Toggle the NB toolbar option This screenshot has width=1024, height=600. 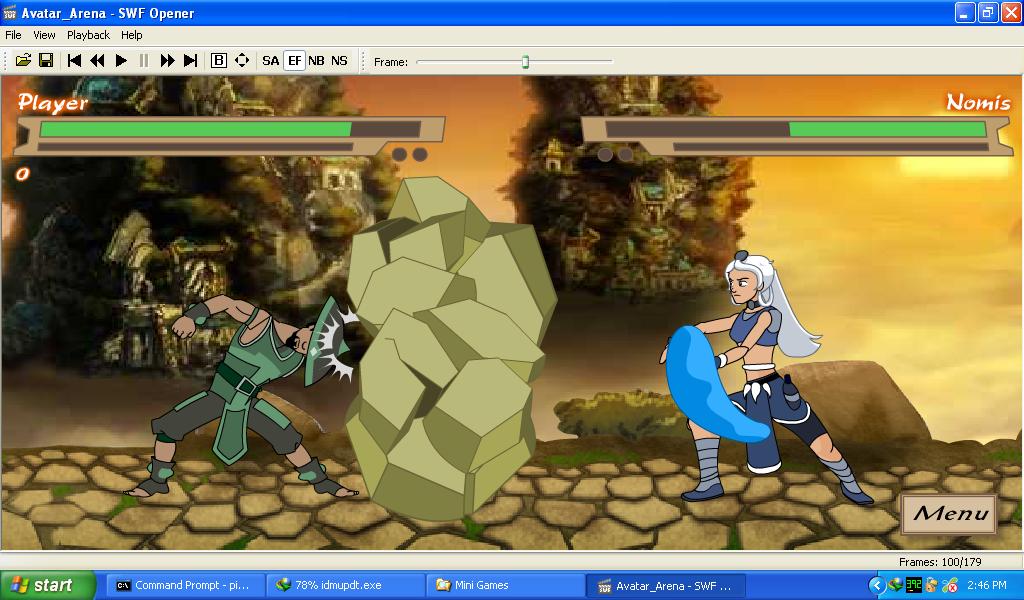click(x=316, y=61)
